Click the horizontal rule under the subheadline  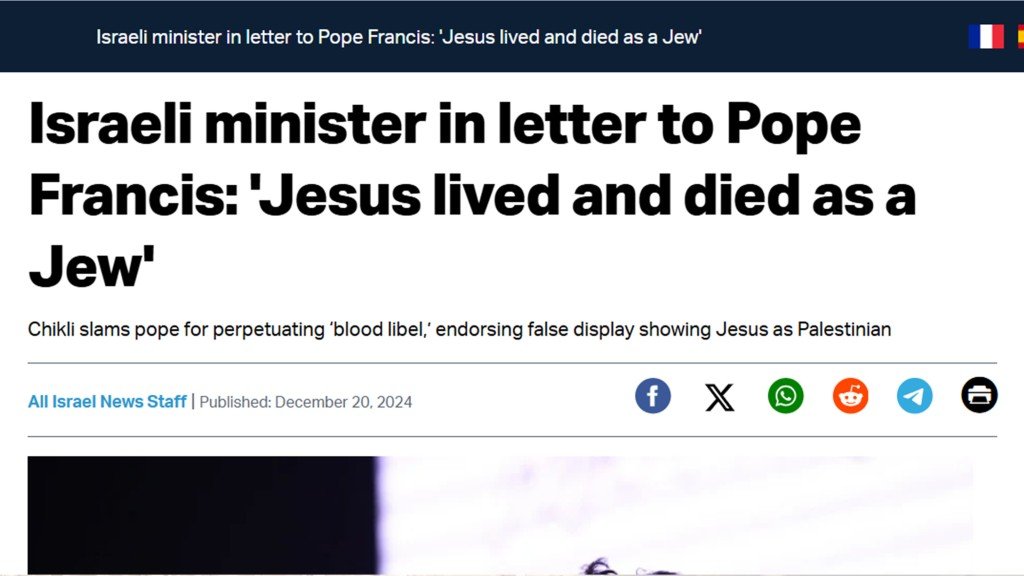click(512, 359)
